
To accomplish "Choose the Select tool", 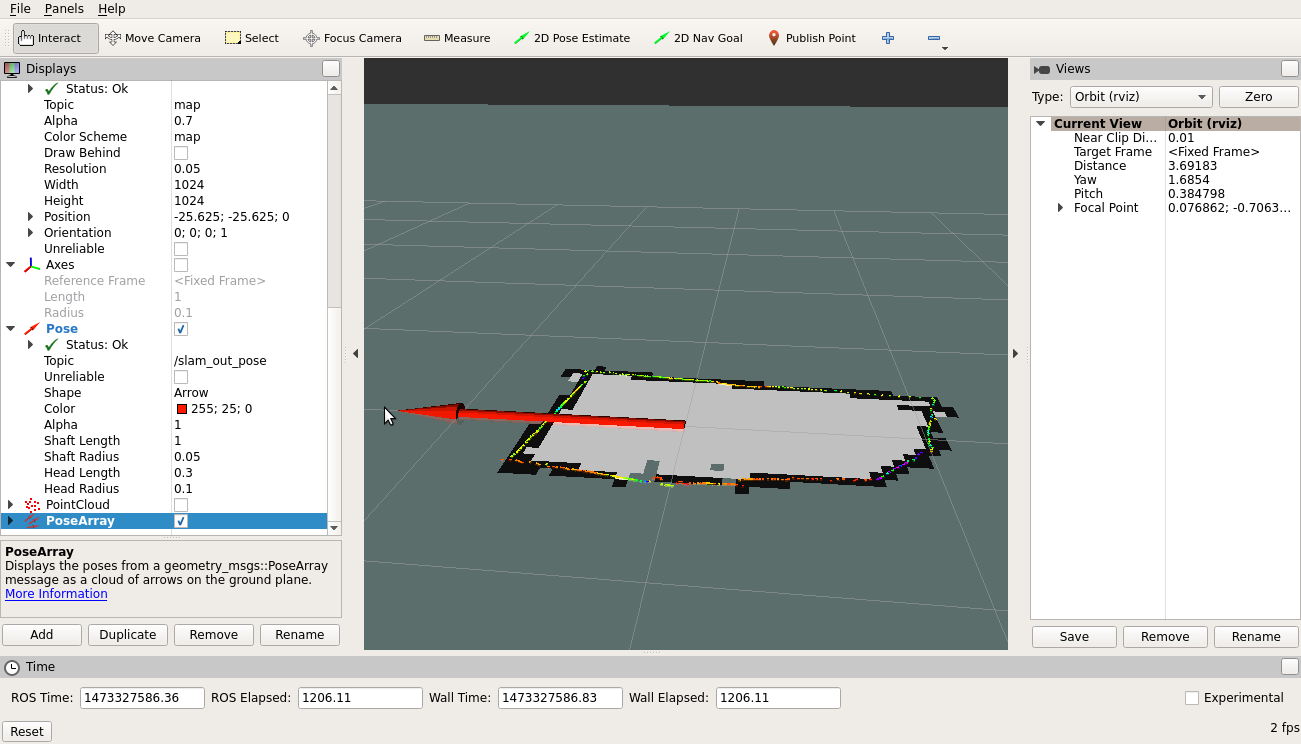I will coord(252,38).
